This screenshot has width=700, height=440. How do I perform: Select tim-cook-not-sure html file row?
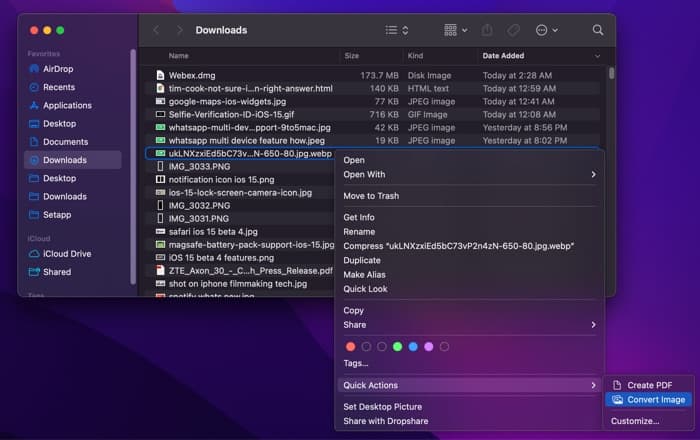pyautogui.click(x=372, y=88)
